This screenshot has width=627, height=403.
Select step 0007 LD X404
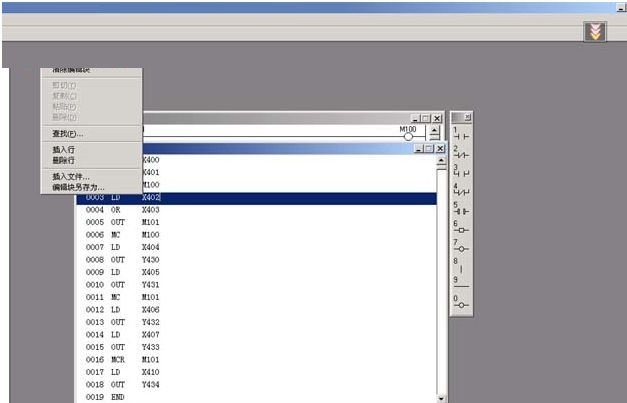click(x=256, y=247)
